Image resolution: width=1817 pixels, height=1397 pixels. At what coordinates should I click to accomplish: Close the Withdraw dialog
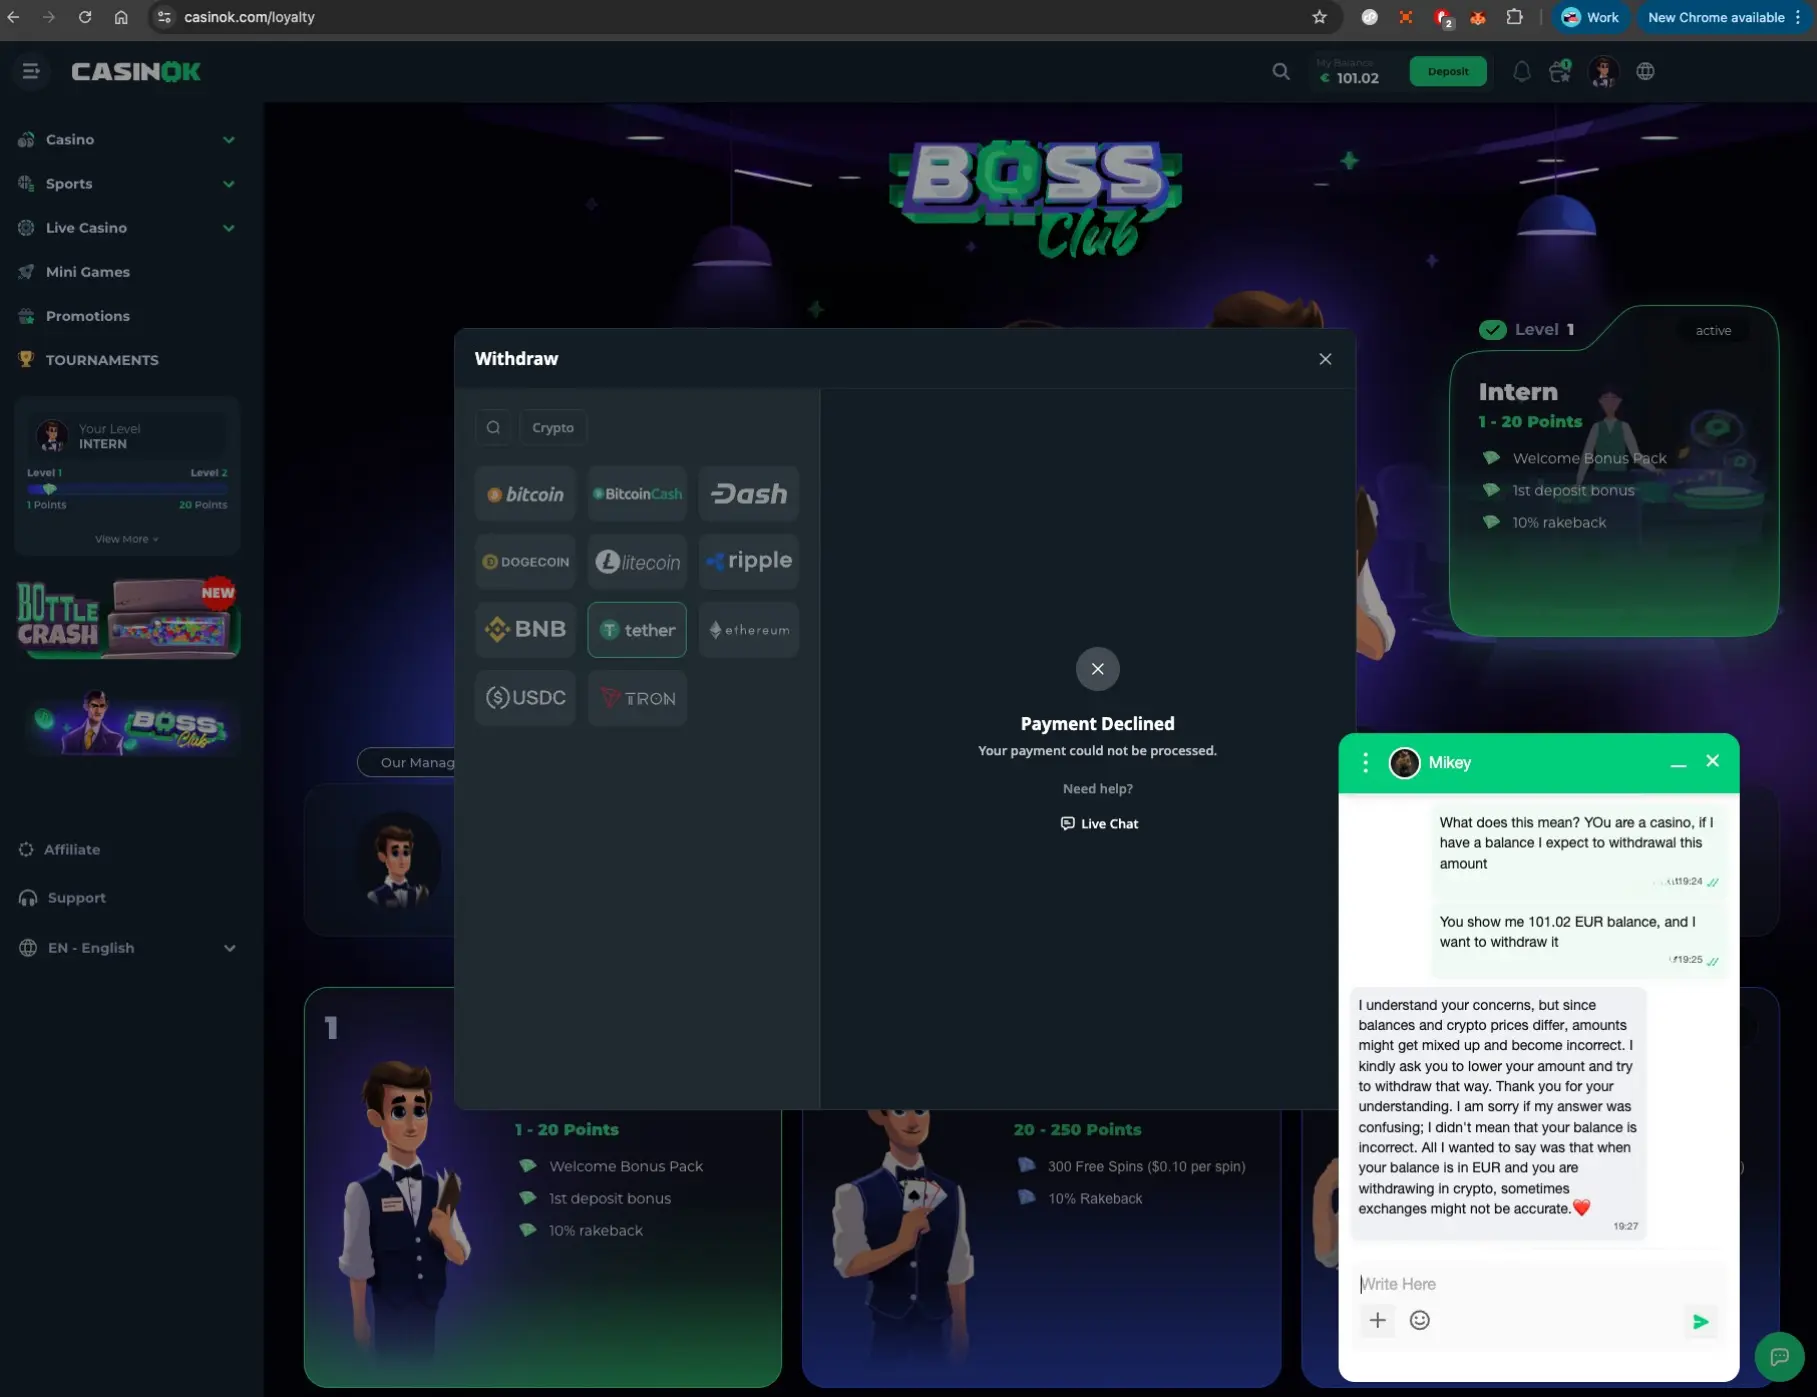click(x=1325, y=359)
